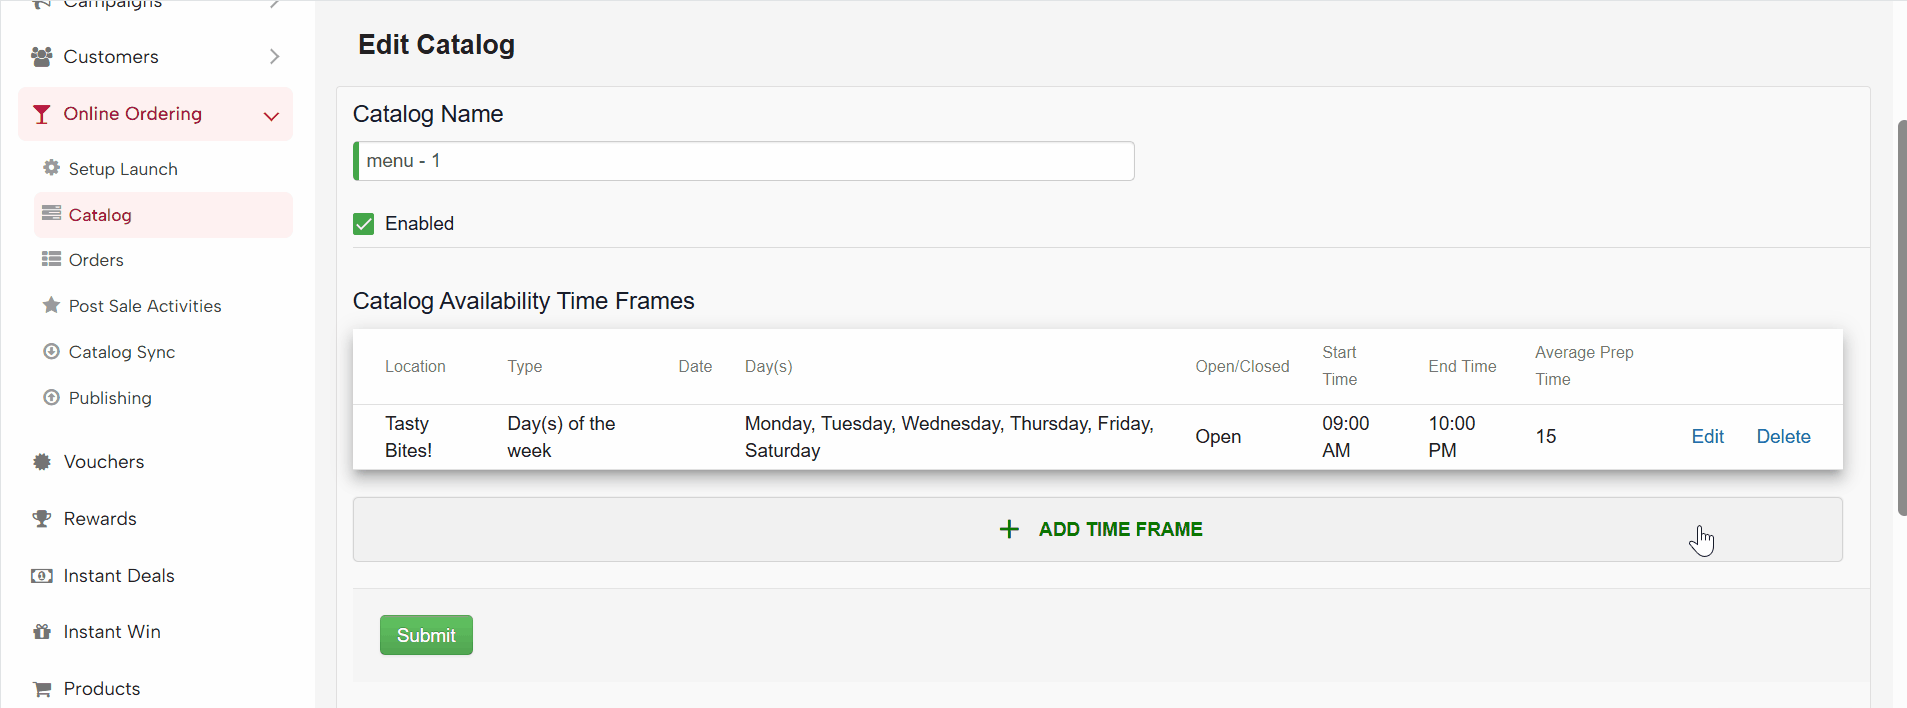
Task: Click the Instant Deals money icon
Action: coord(41,576)
